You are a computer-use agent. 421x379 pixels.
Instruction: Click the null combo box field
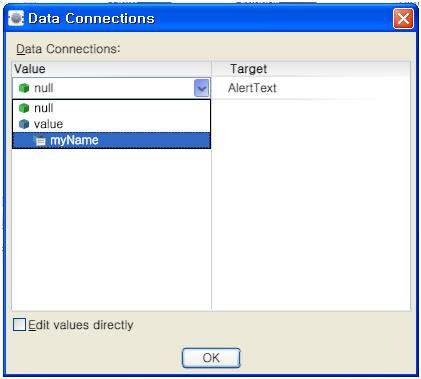click(111, 88)
